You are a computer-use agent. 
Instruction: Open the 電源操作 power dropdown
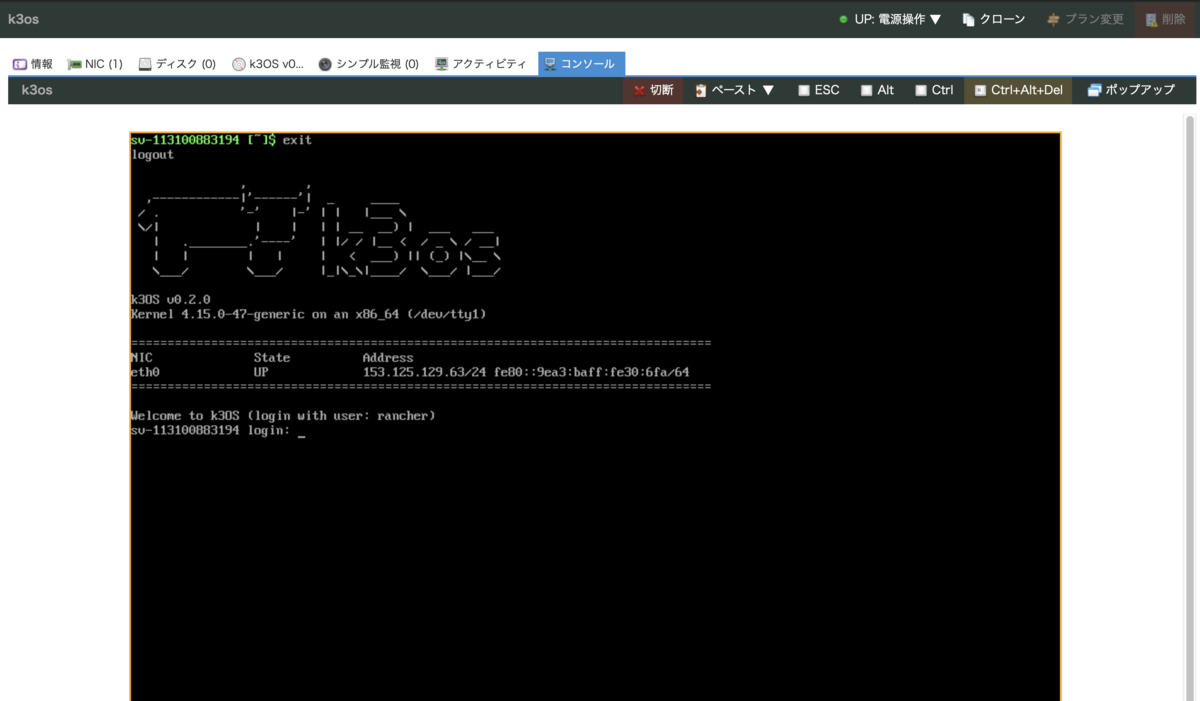pos(891,19)
